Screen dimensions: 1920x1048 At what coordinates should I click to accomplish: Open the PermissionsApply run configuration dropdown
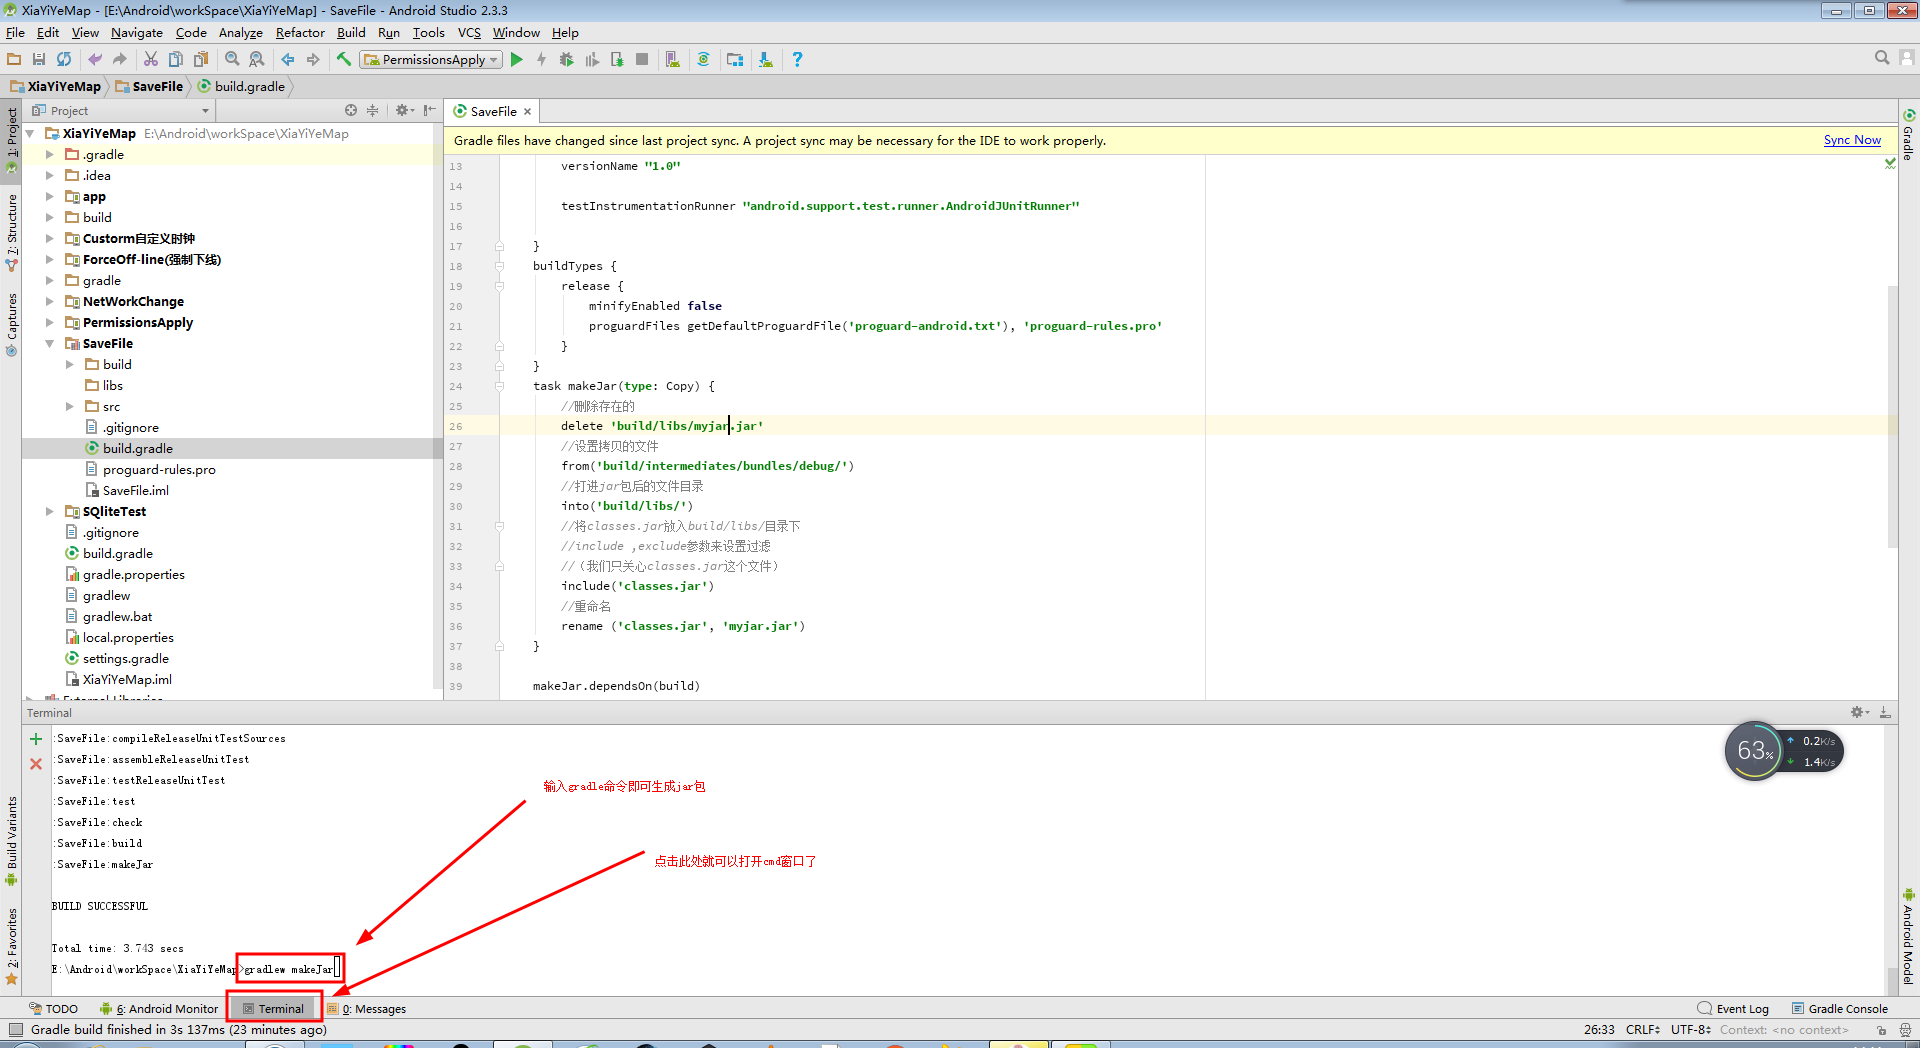[x=432, y=60]
